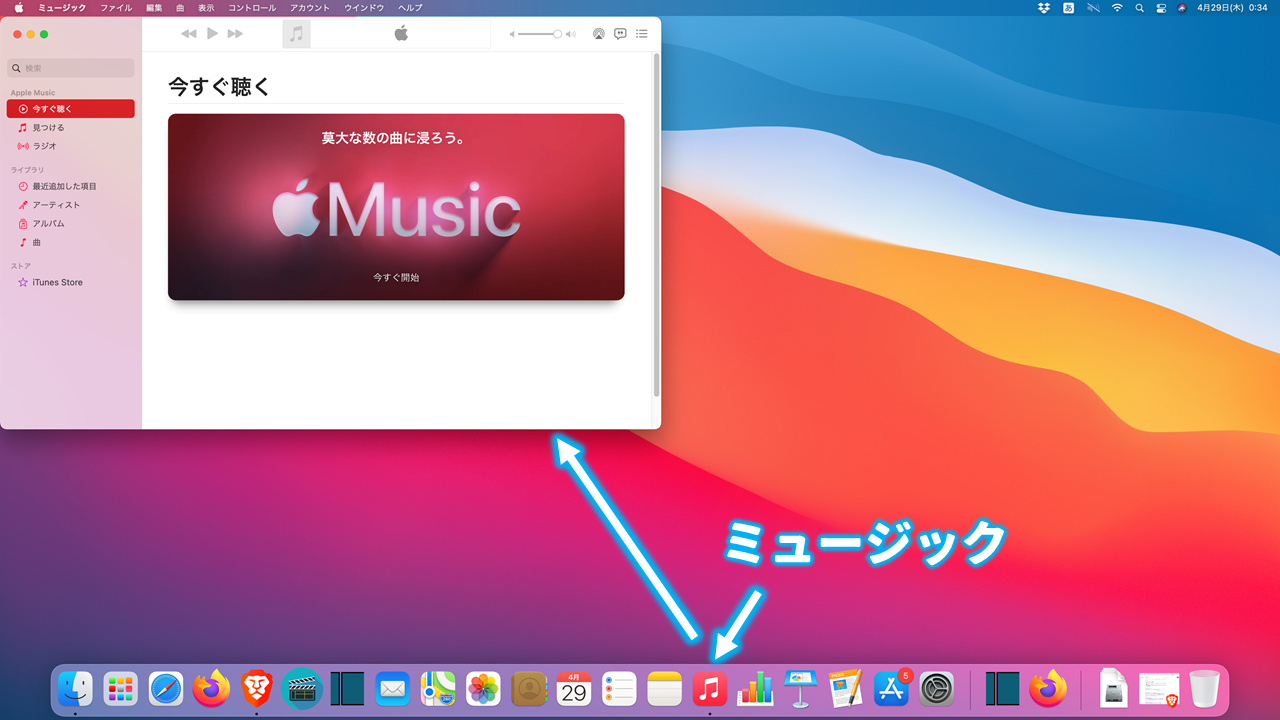The height and width of the screenshot is (720, 1280).
Task: Select アーティスト in the library
Action: coord(56,205)
